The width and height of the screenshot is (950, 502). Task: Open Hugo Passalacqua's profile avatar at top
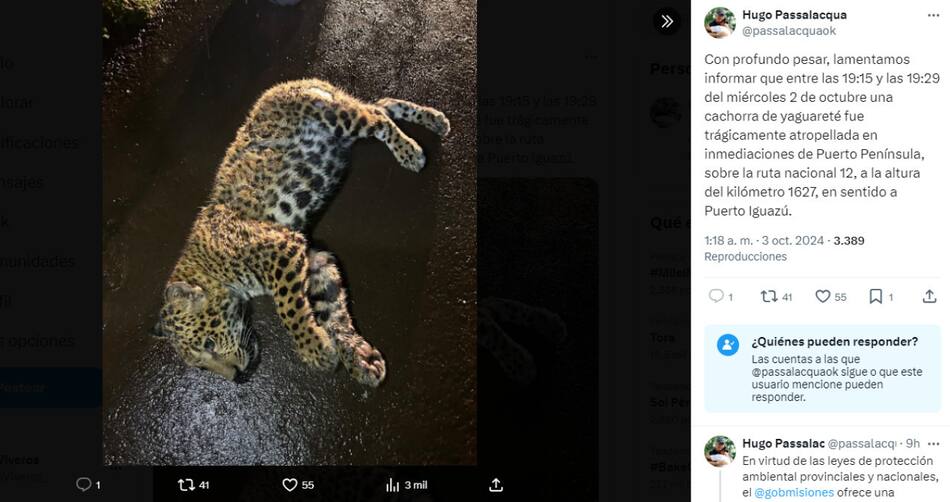720,23
